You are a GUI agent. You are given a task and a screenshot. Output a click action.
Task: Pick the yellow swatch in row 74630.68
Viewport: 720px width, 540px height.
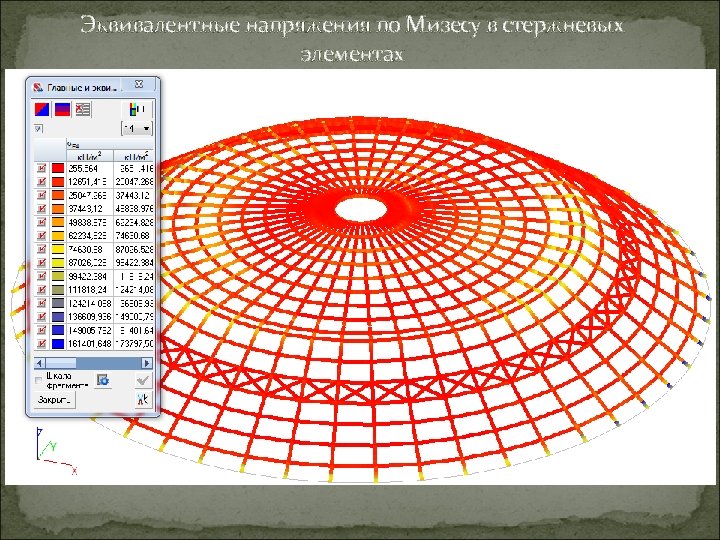pos(58,249)
